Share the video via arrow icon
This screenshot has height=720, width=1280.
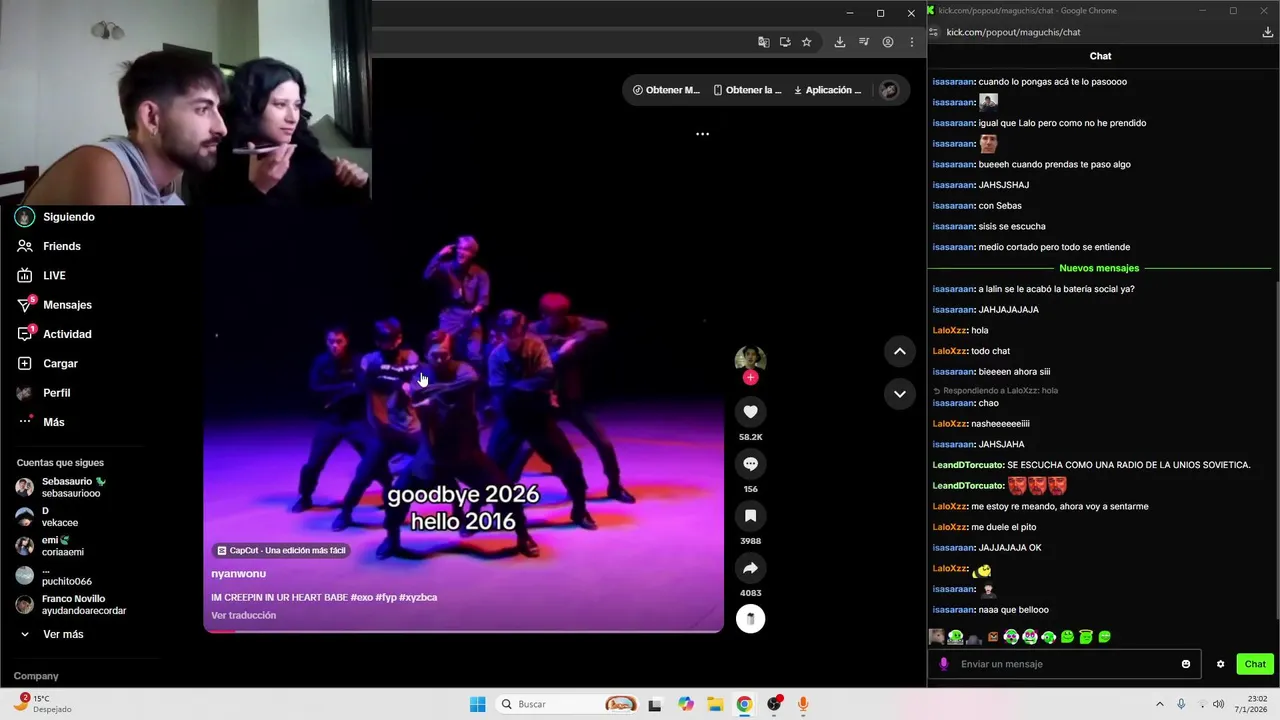(750, 568)
